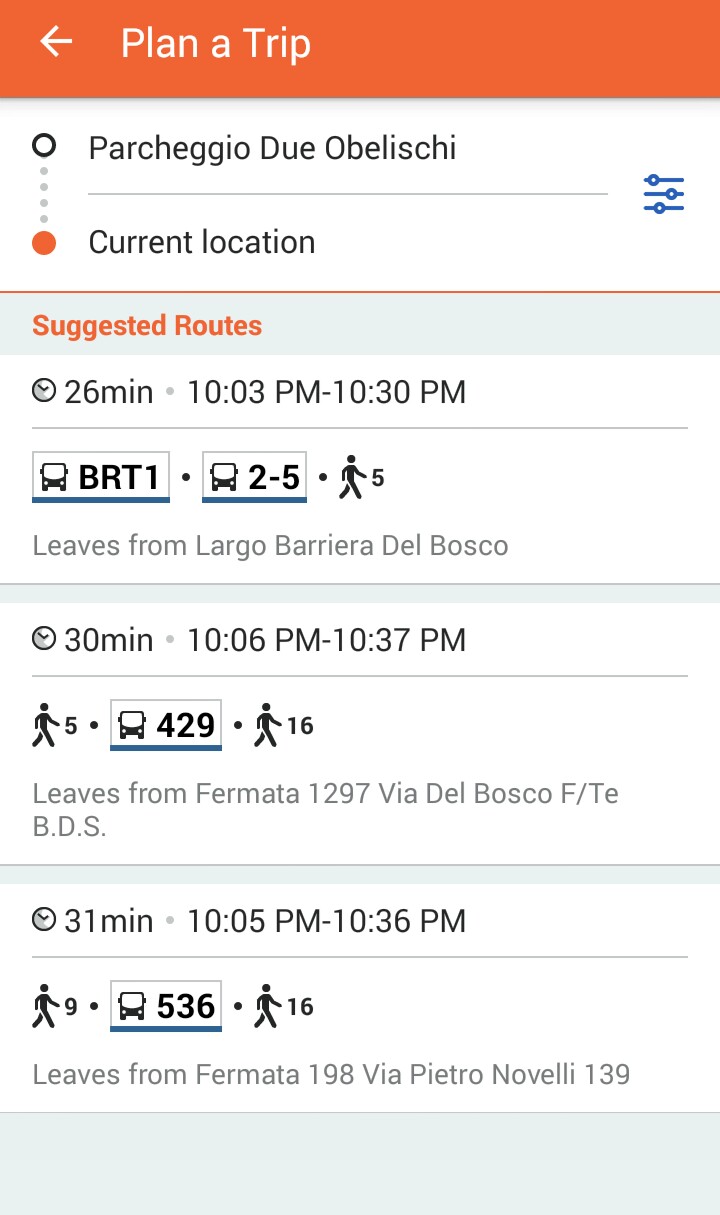The image size is (720, 1215).
Task: Tap clock icon of 31min route
Action: click(44, 920)
